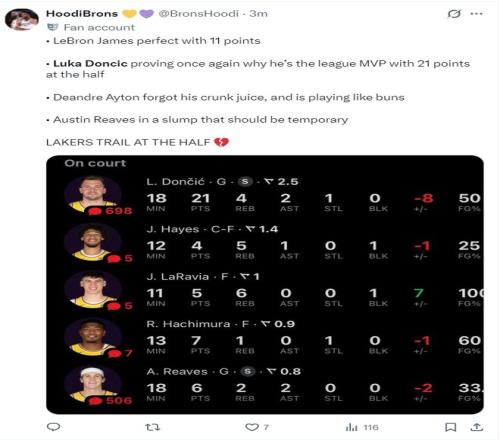Open the 3m post timestamp
The width and height of the screenshot is (500, 440).
[x=258, y=14]
